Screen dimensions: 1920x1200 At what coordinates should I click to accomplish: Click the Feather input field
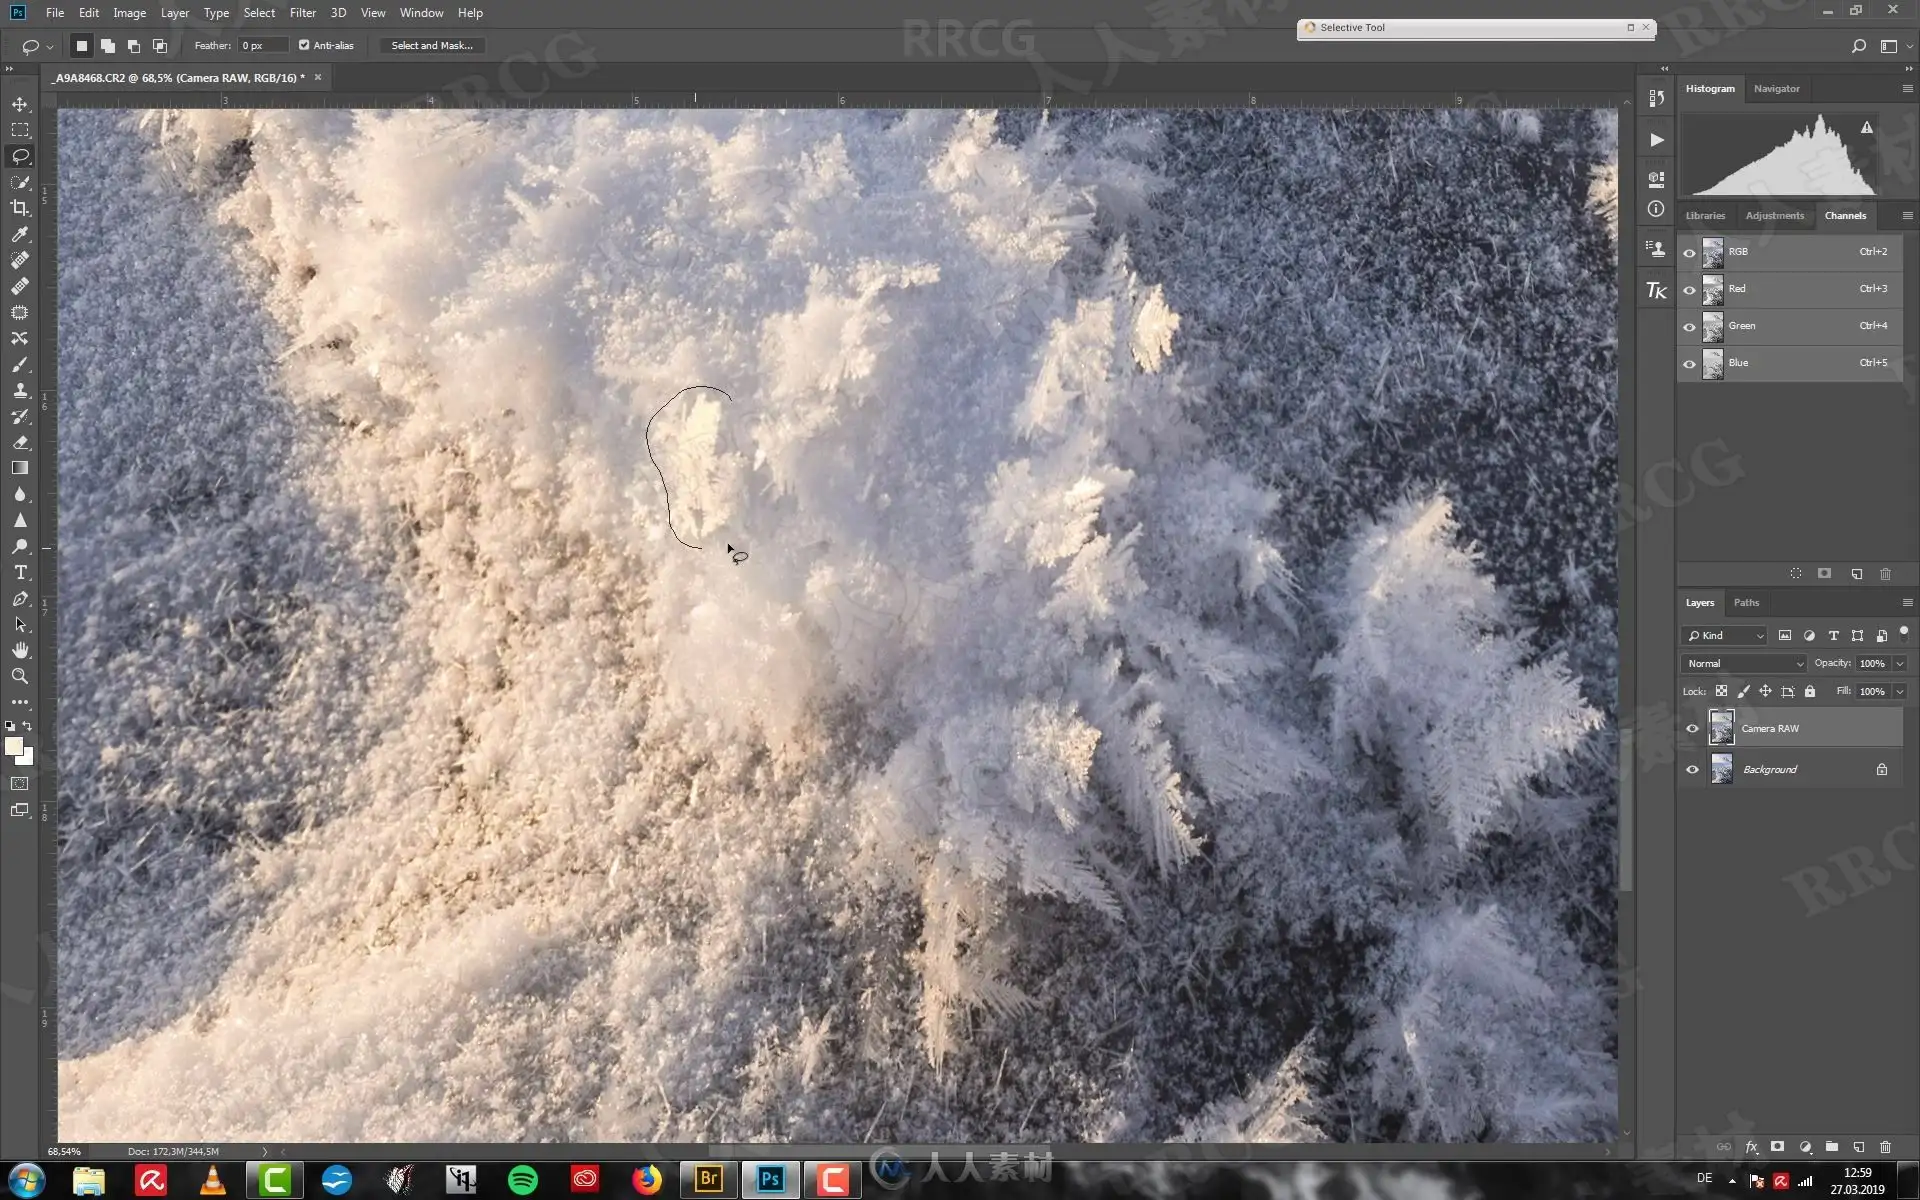(x=262, y=46)
